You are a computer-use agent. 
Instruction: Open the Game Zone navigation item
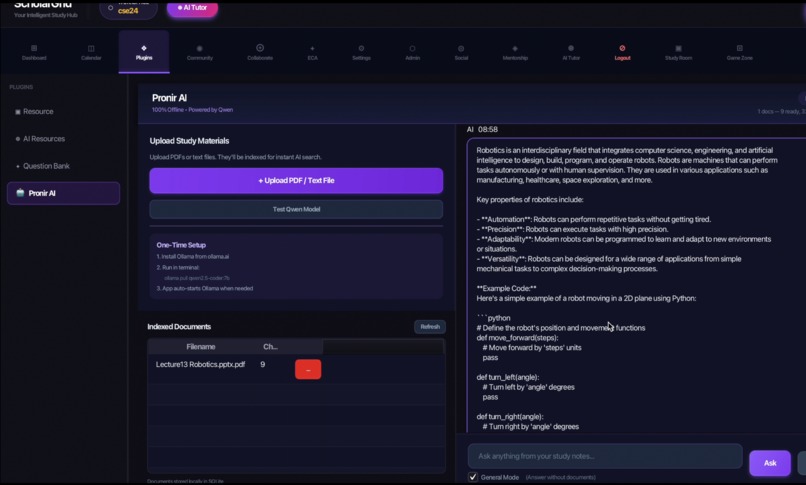click(x=739, y=52)
